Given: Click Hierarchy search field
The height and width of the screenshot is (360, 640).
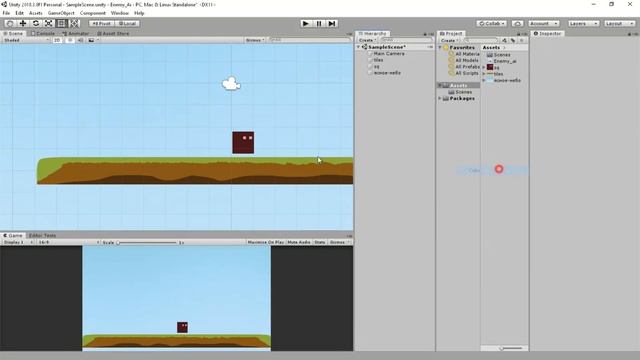Looking at the screenshot, I should pos(407,40).
